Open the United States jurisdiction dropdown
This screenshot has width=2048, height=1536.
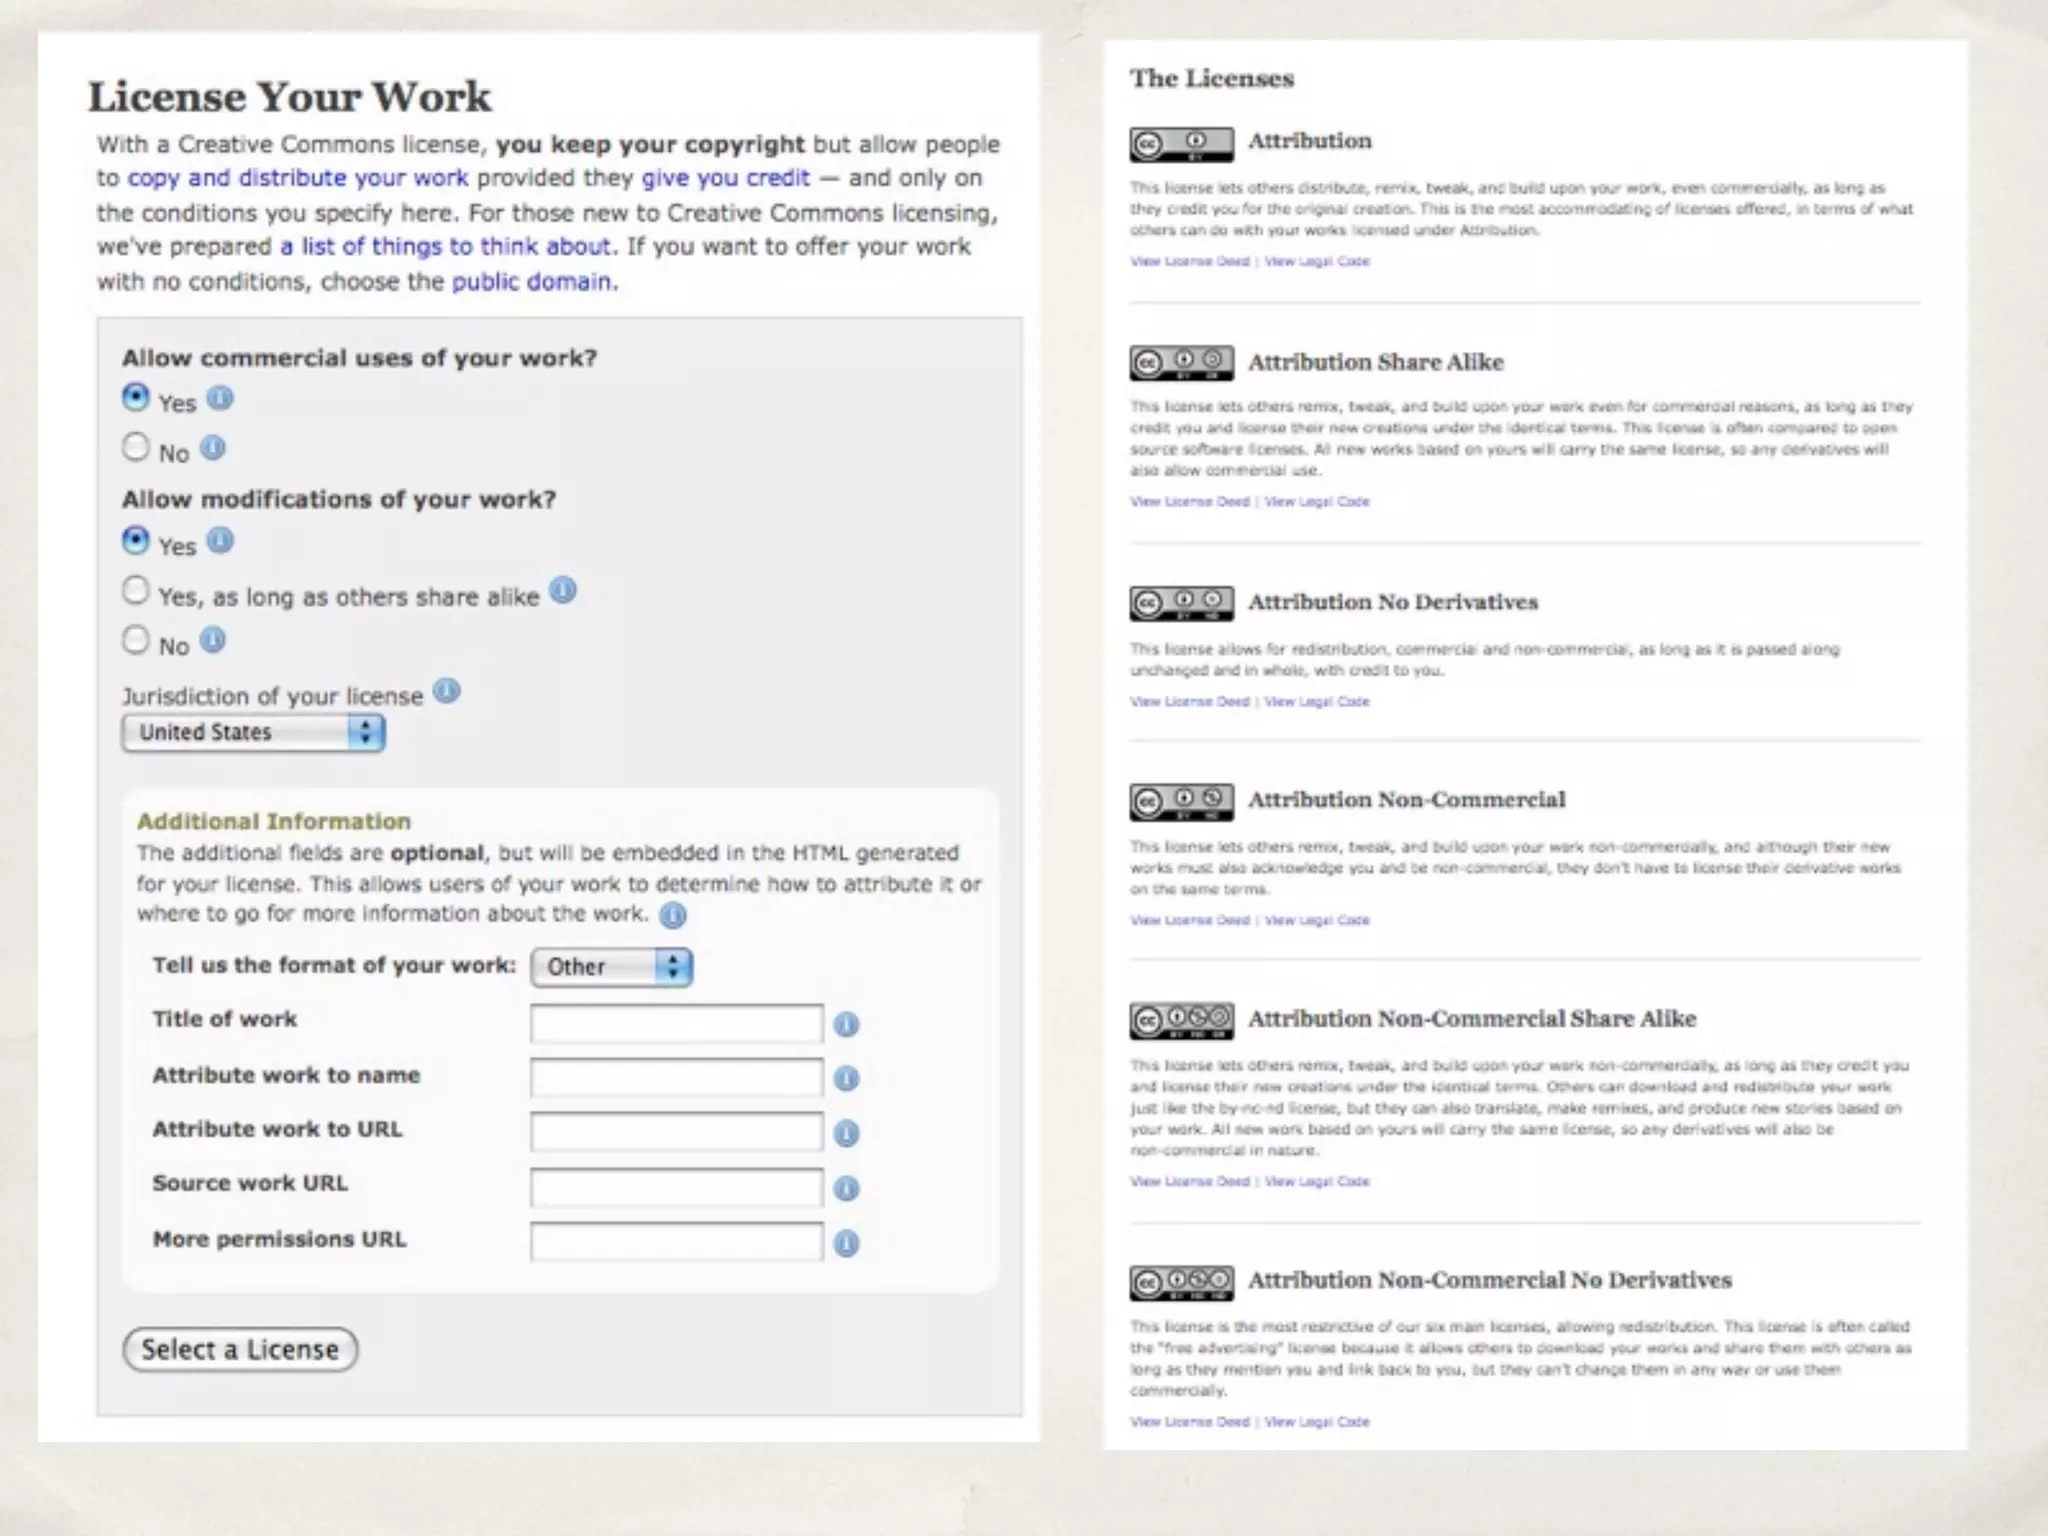[253, 733]
